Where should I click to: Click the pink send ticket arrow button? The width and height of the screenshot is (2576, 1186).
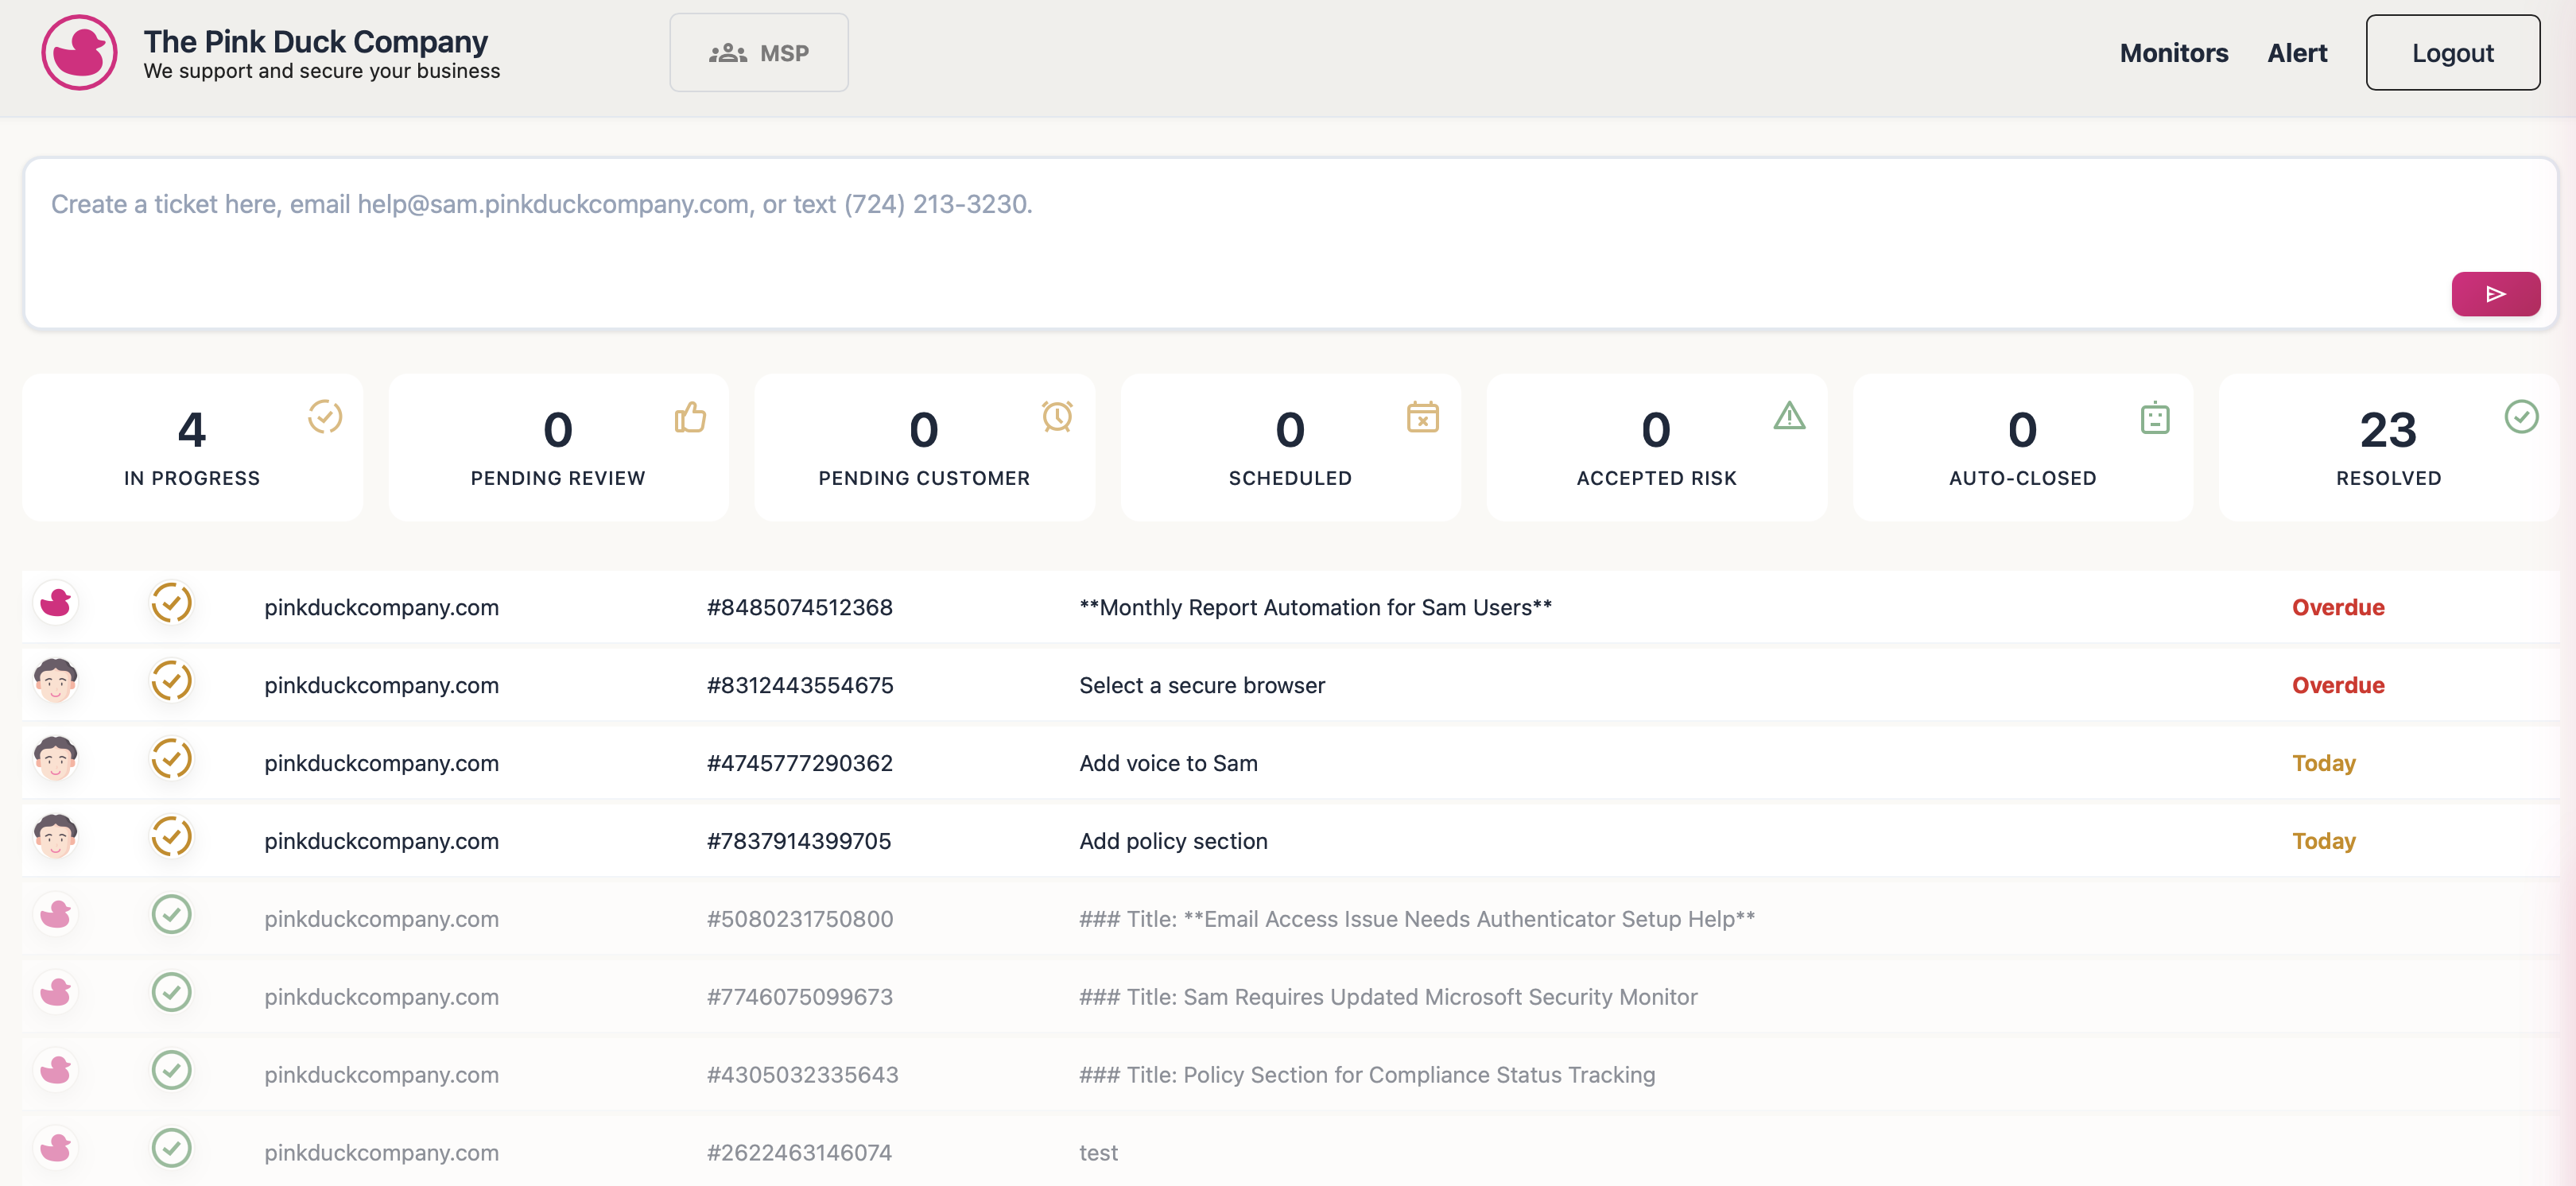click(x=2494, y=294)
